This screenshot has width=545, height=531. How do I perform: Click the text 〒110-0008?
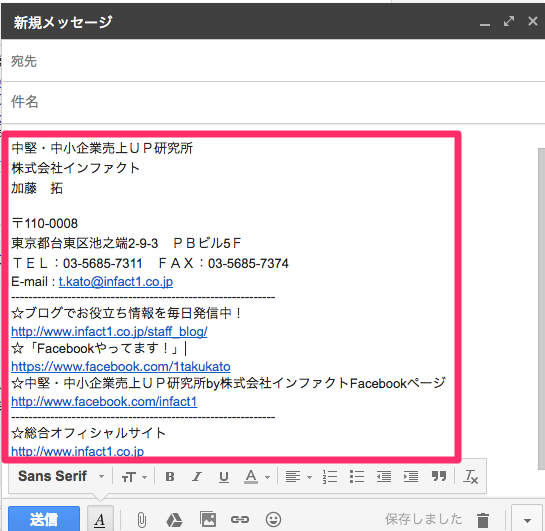coord(44,223)
